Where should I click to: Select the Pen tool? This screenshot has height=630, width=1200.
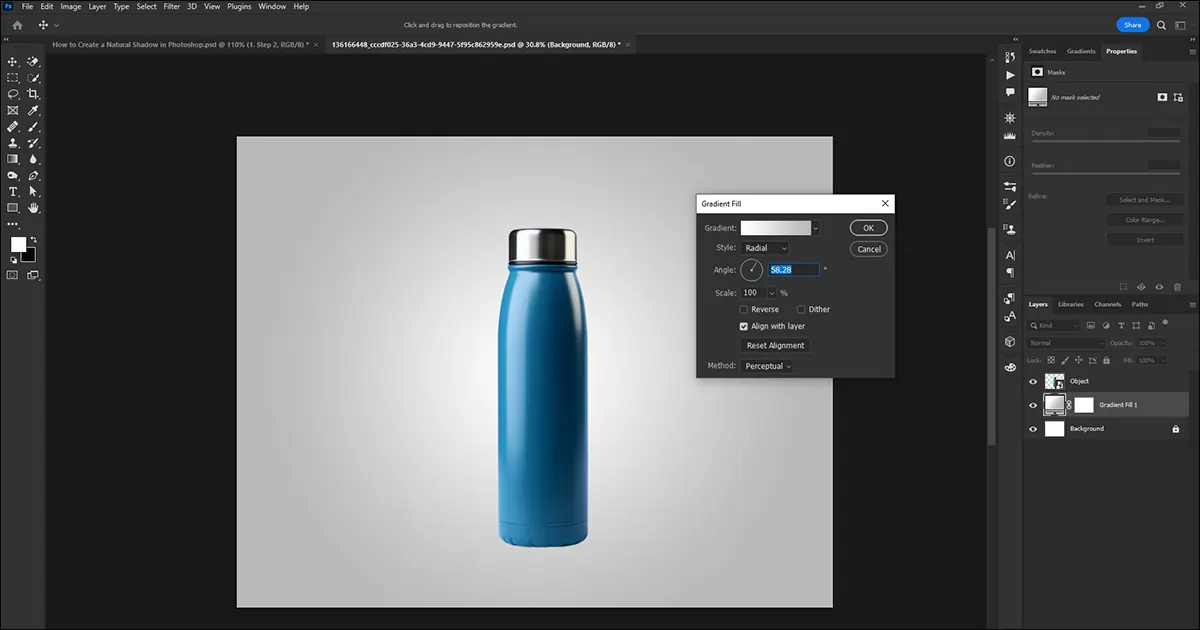tap(34, 175)
